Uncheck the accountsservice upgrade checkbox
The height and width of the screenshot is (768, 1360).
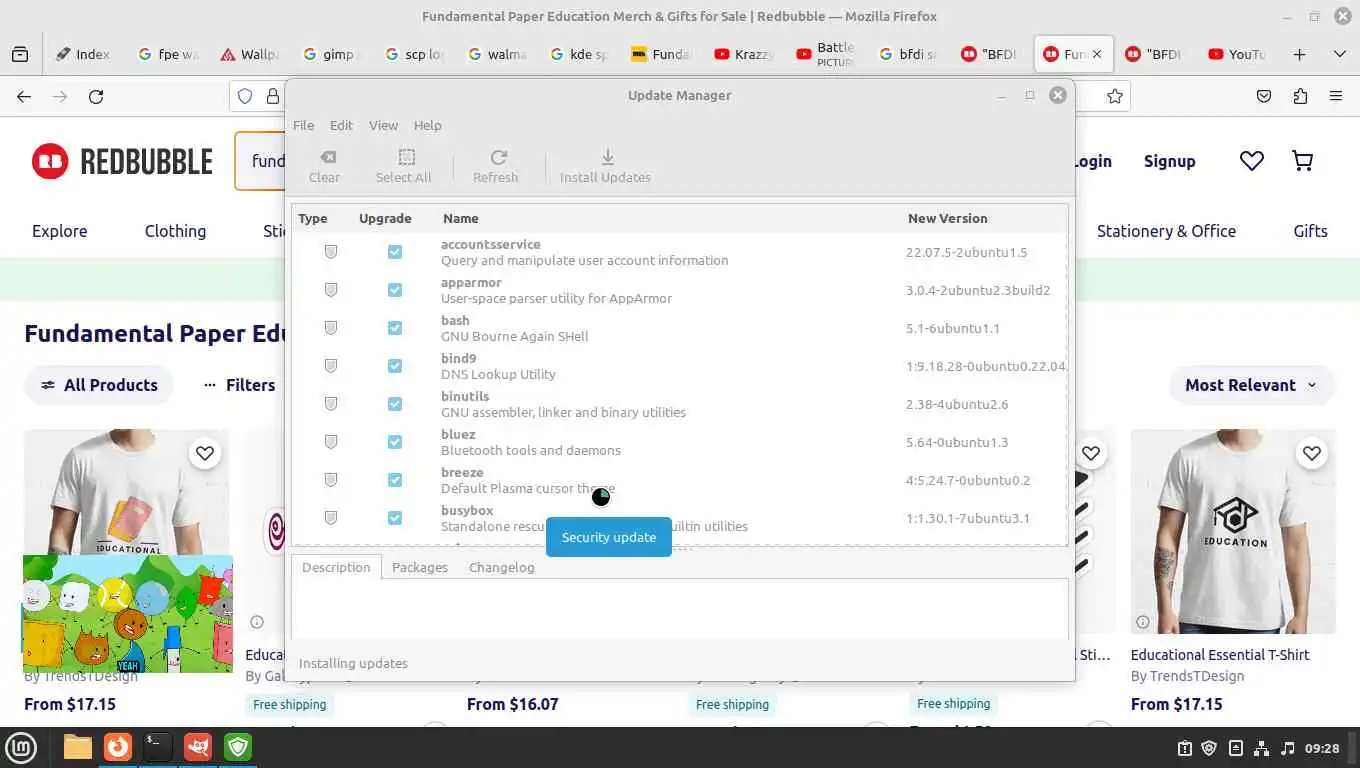[395, 252]
